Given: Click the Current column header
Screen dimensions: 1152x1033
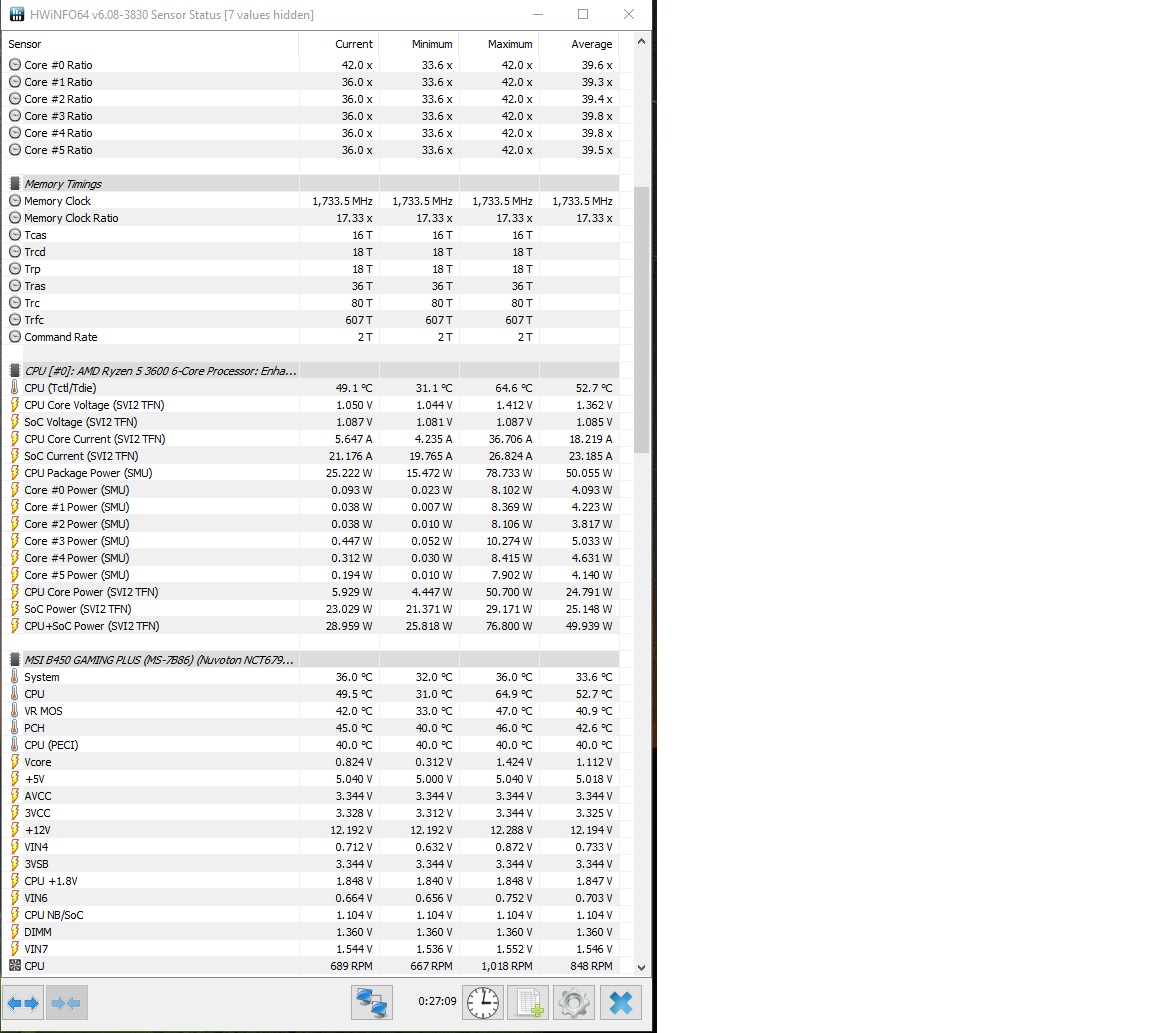Looking at the screenshot, I should [353, 44].
